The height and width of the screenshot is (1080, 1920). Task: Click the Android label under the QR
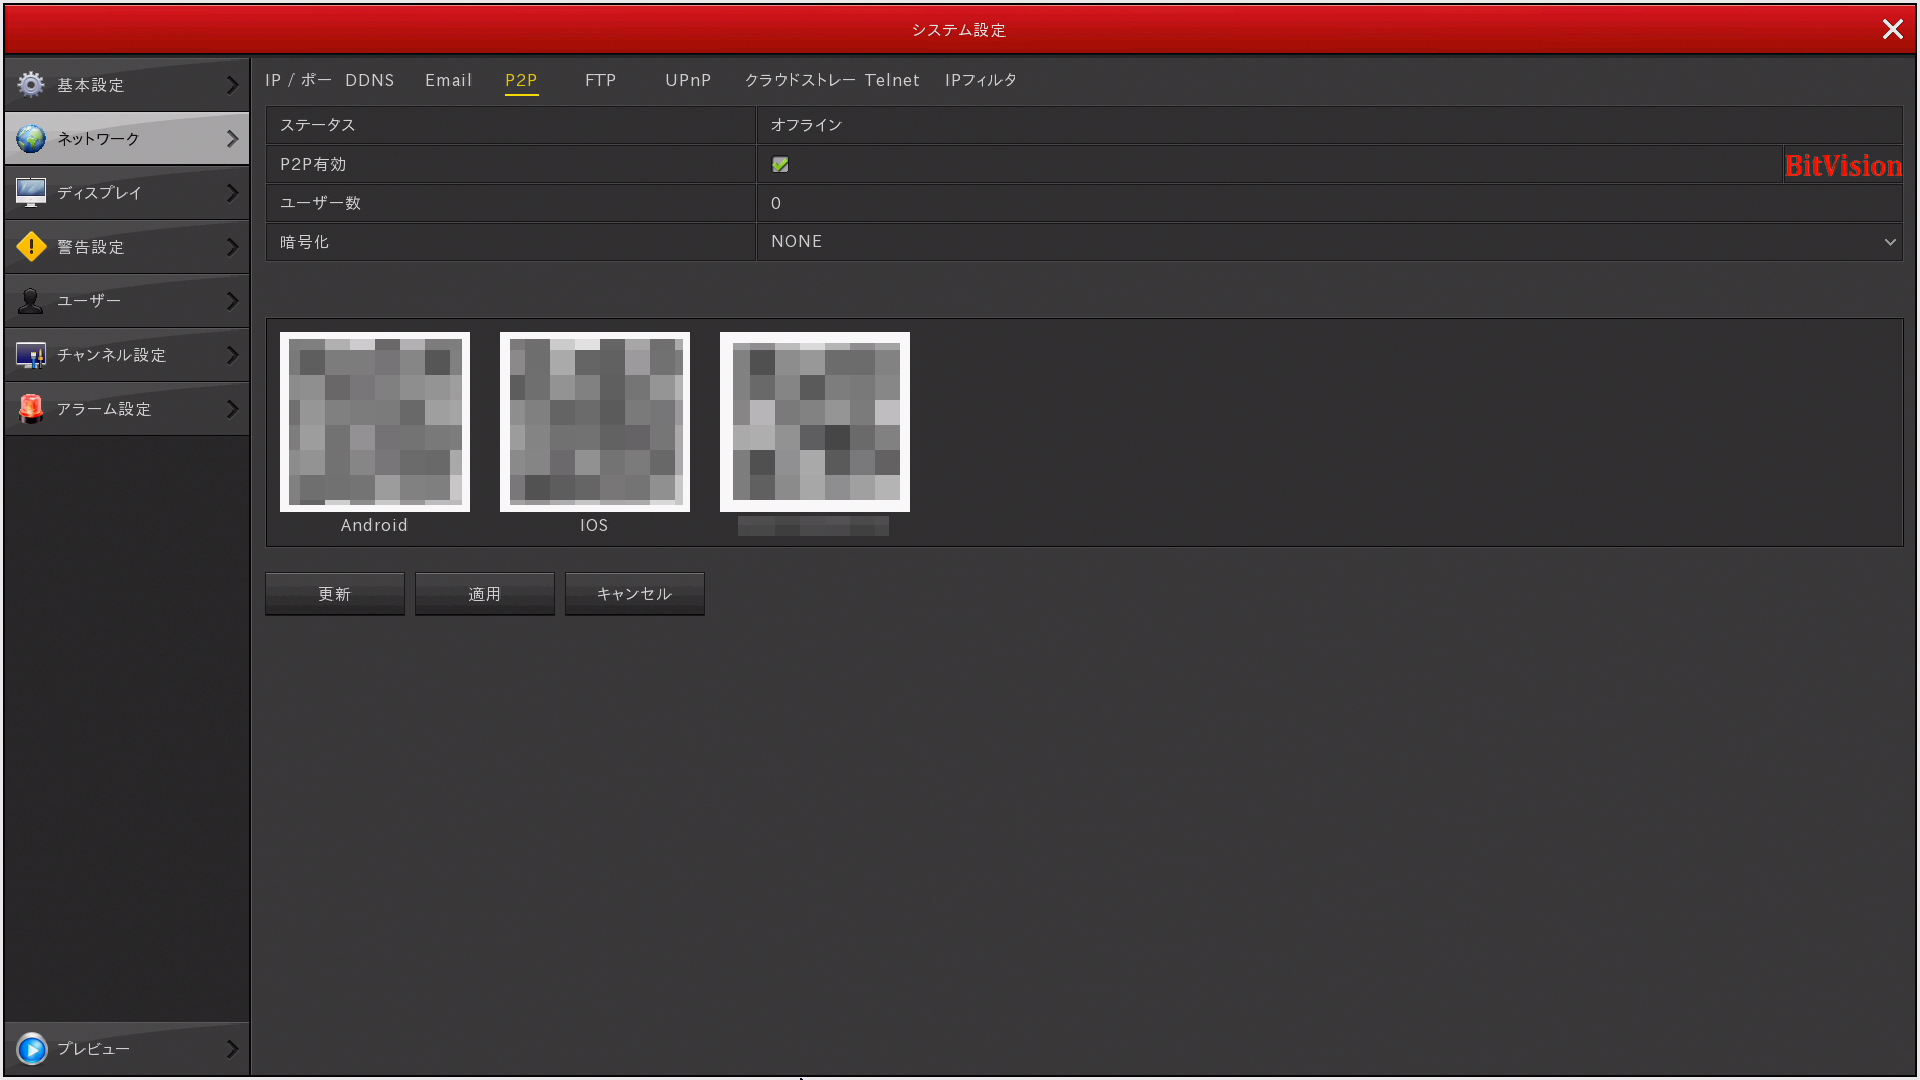coord(374,525)
